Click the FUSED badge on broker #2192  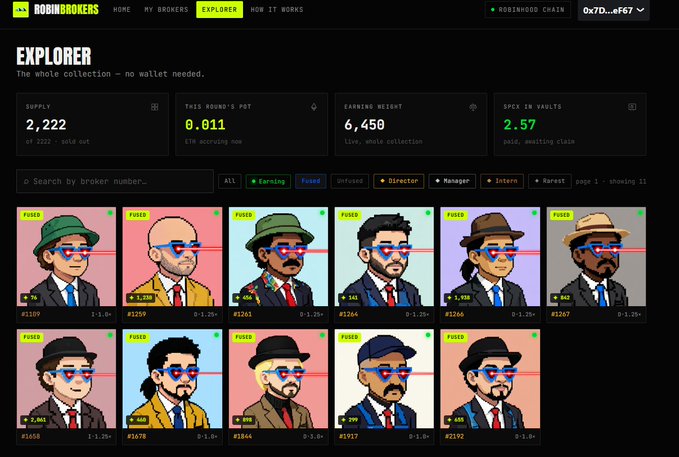click(x=456, y=337)
